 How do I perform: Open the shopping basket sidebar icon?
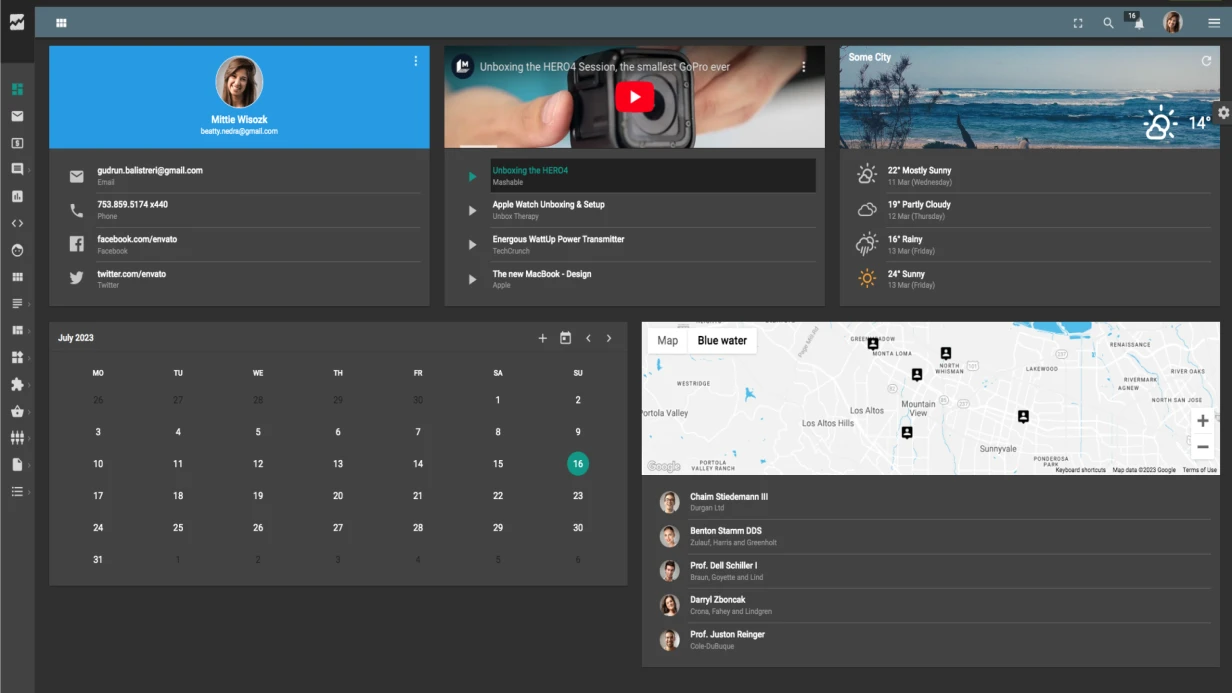pyautogui.click(x=17, y=411)
